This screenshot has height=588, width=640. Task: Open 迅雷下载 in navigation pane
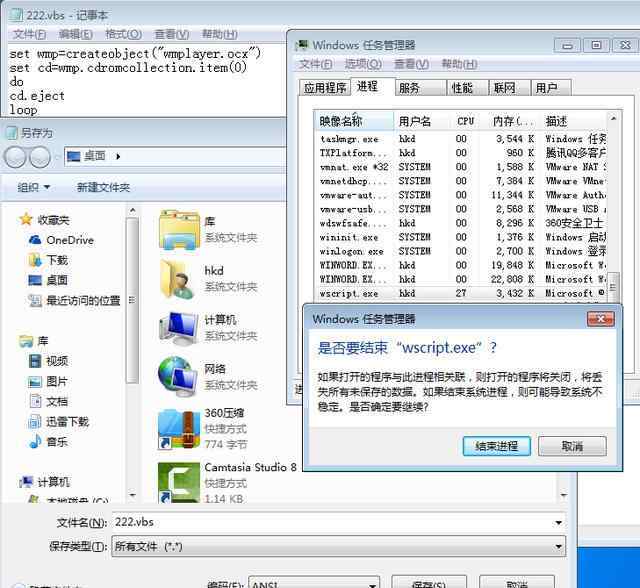pyautogui.click(x=58, y=422)
